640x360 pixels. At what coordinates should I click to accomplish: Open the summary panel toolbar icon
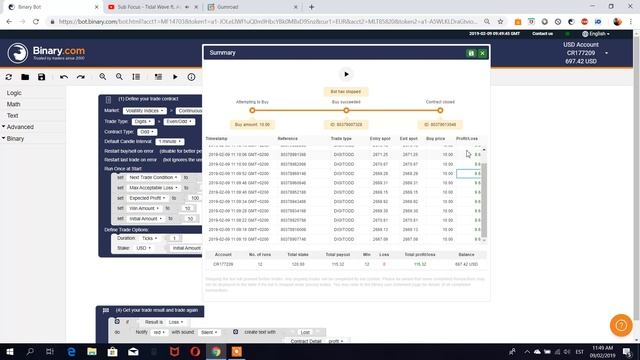tap(158, 77)
